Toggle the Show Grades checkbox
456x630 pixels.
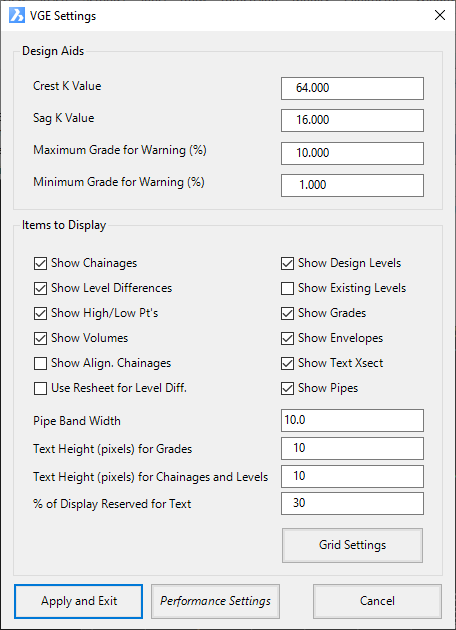coord(287,313)
